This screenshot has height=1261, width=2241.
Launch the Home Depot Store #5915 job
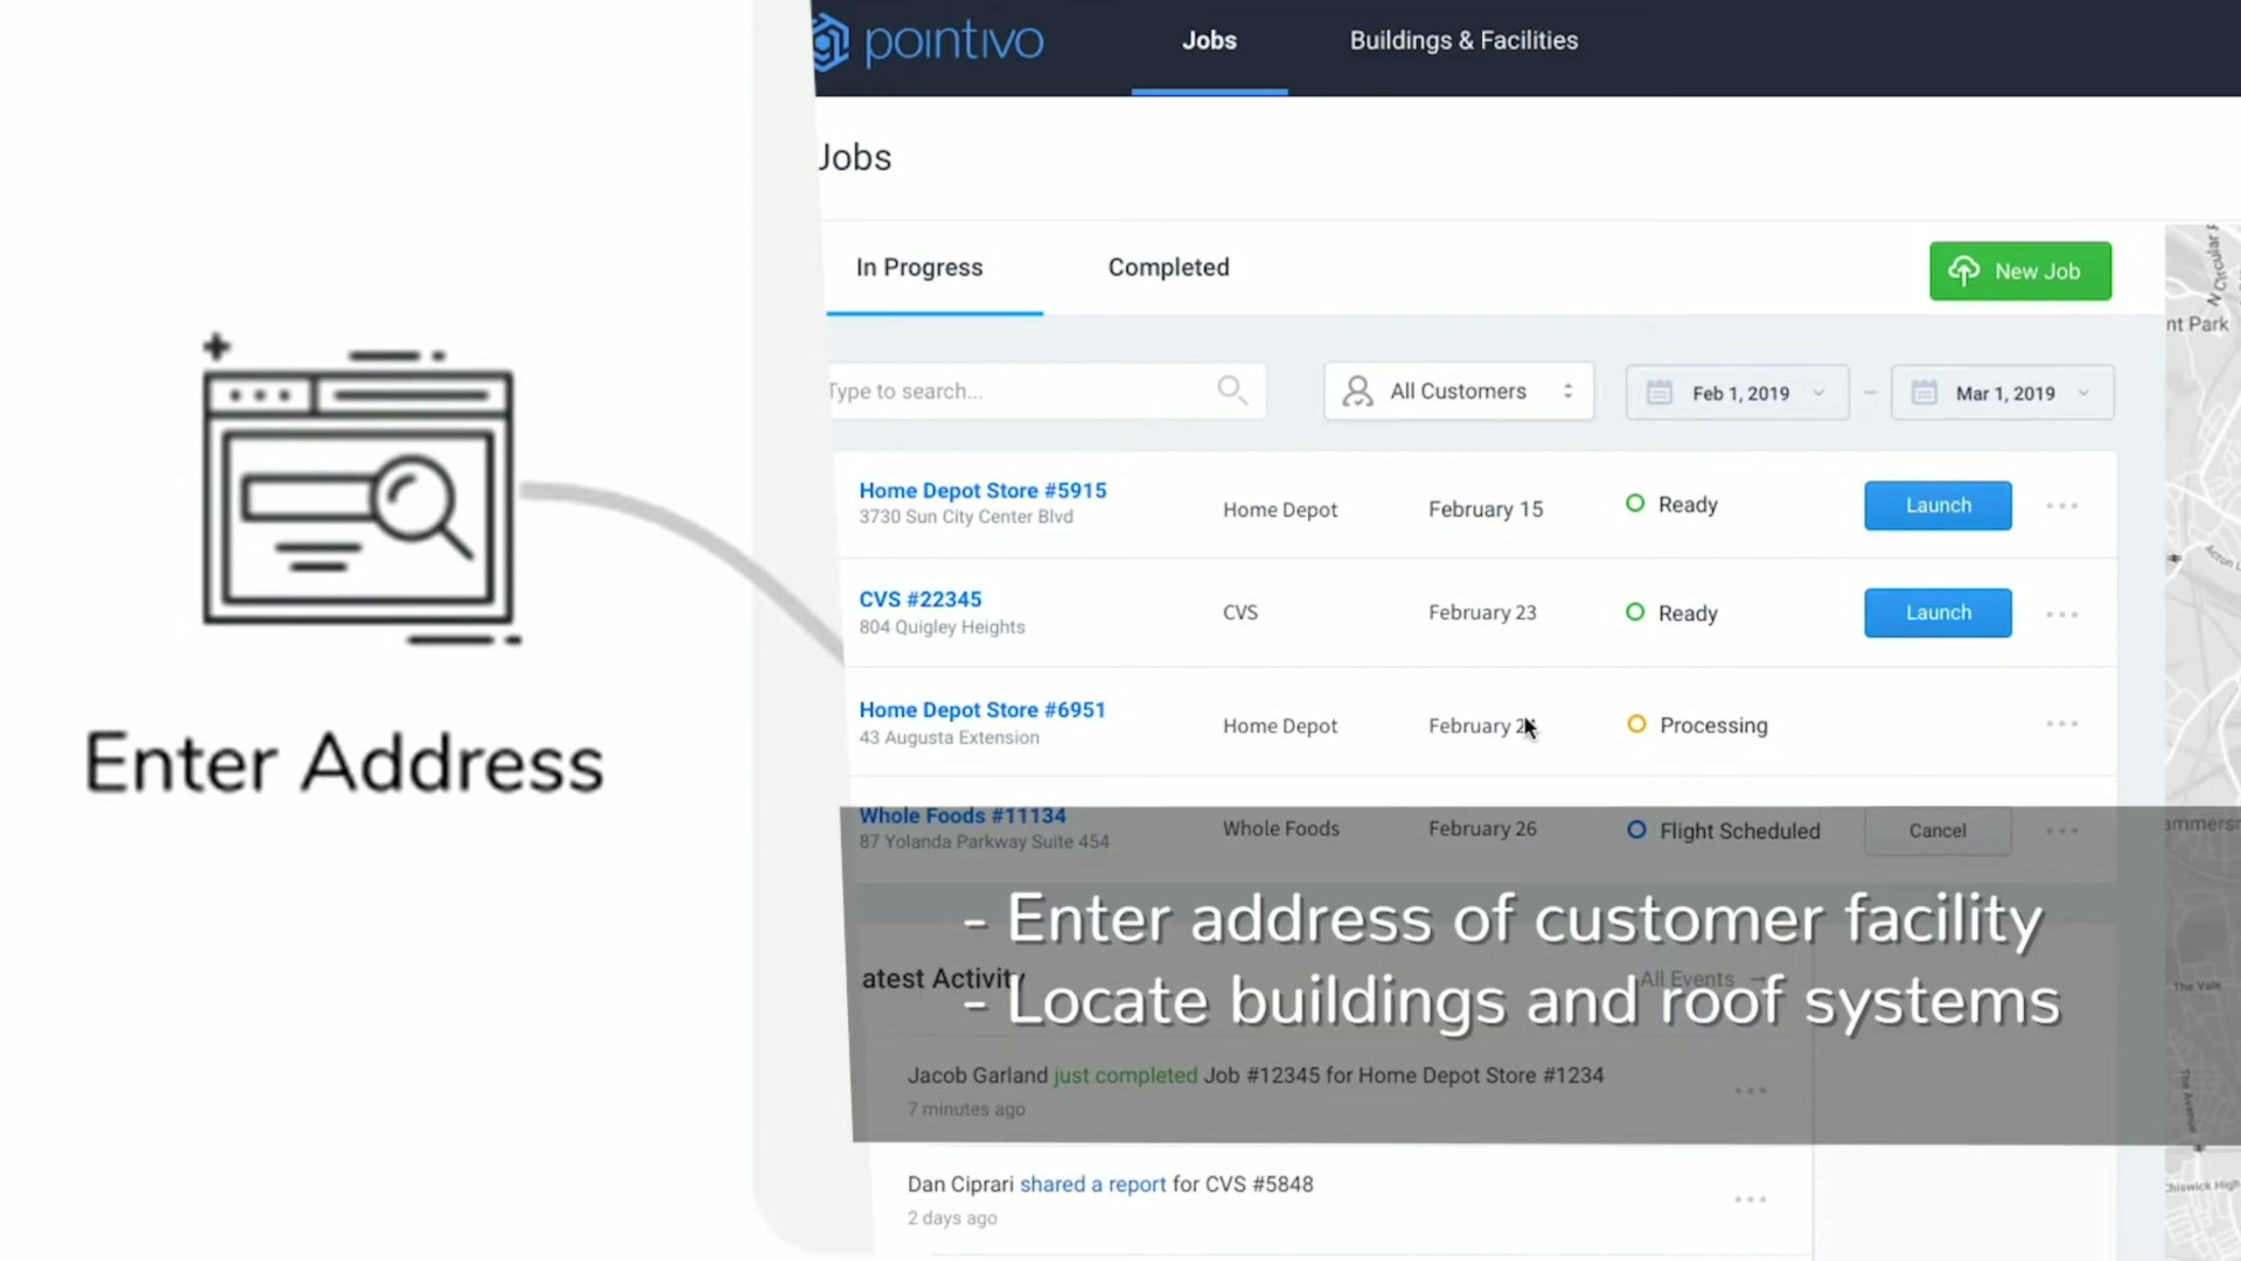pyautogui.click(x=1937, y=506)
